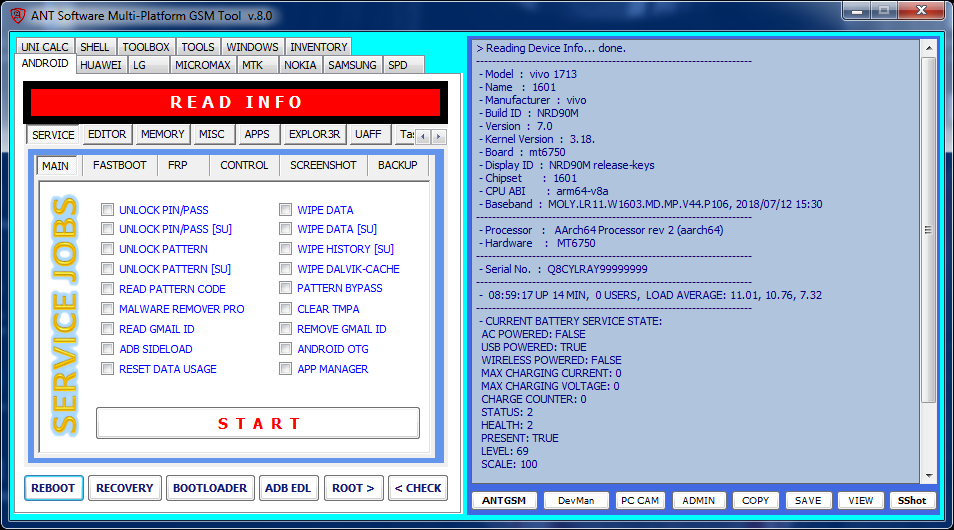Click the ANT Software shield logo icon
Image resolution: width=954 pixels, height=530 pixels.
point(18,15)
